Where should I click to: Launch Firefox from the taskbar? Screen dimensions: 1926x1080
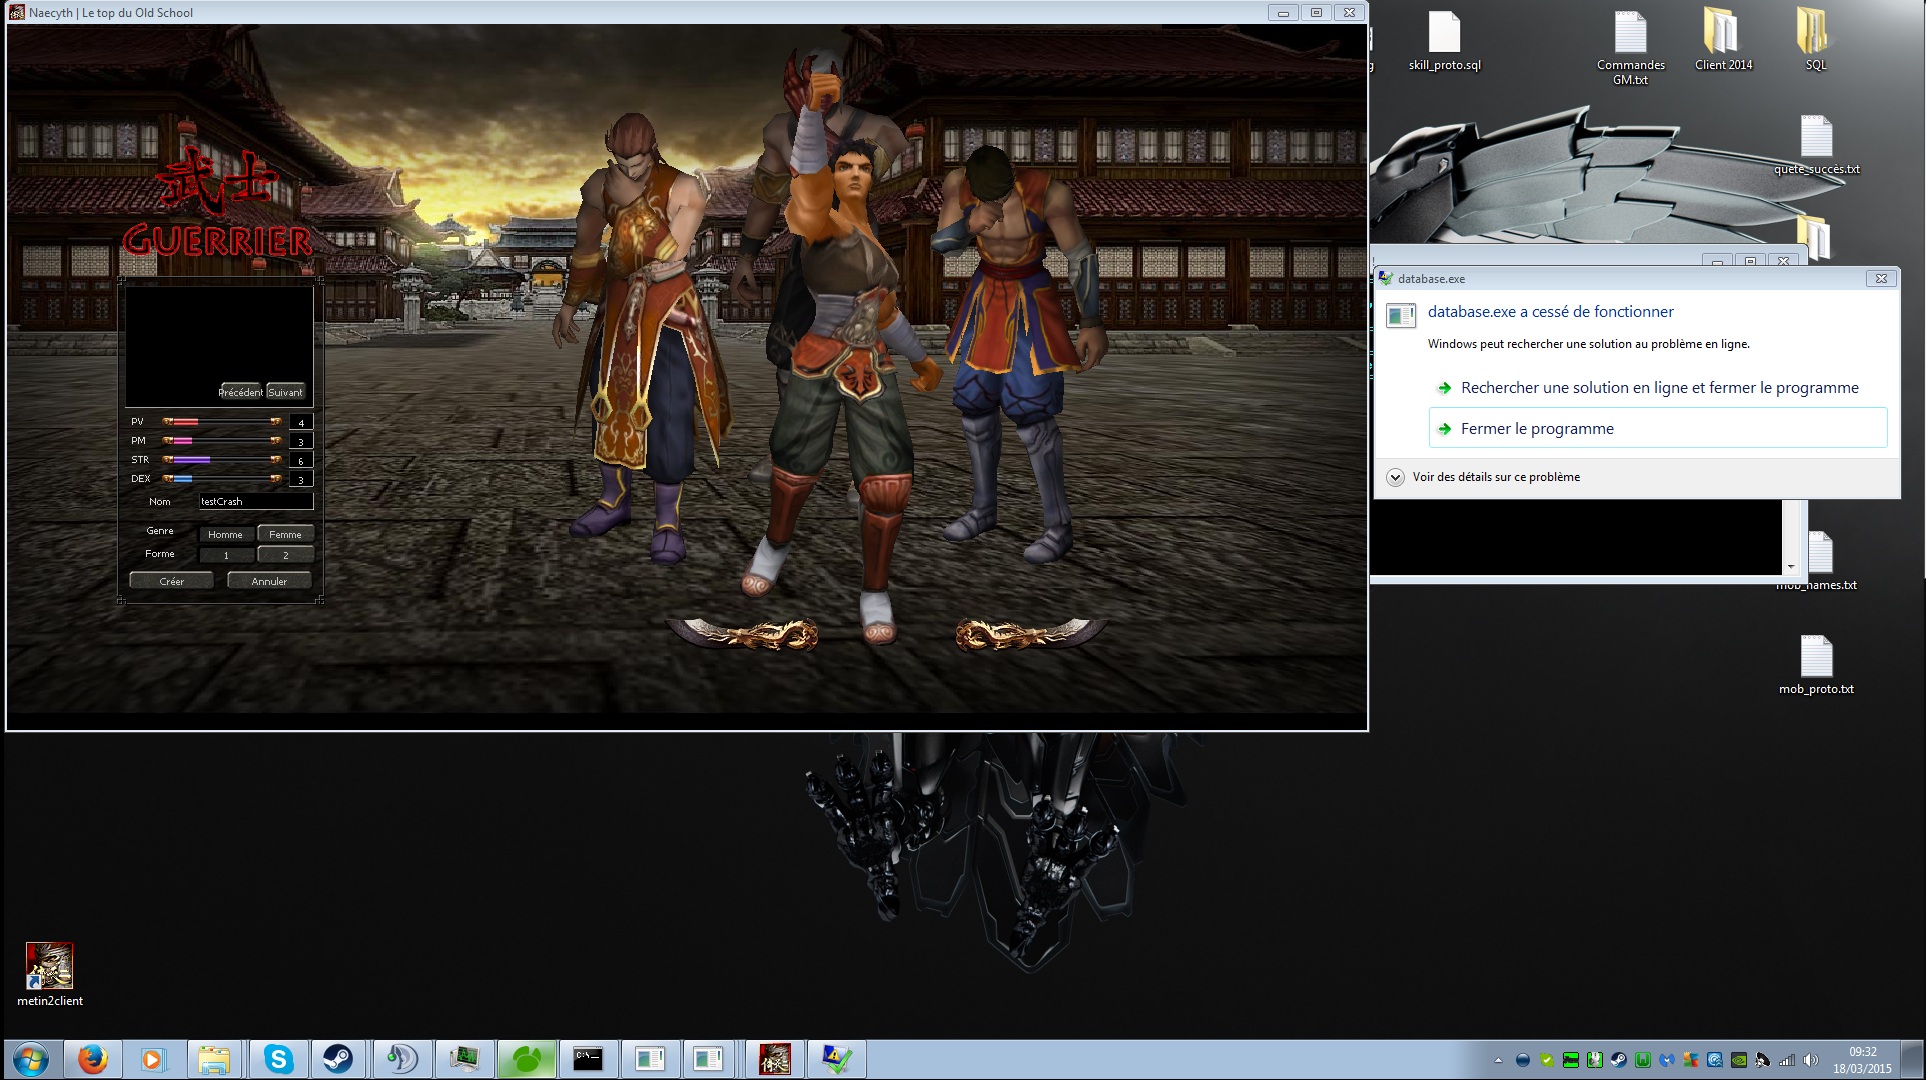(92, 1059)
